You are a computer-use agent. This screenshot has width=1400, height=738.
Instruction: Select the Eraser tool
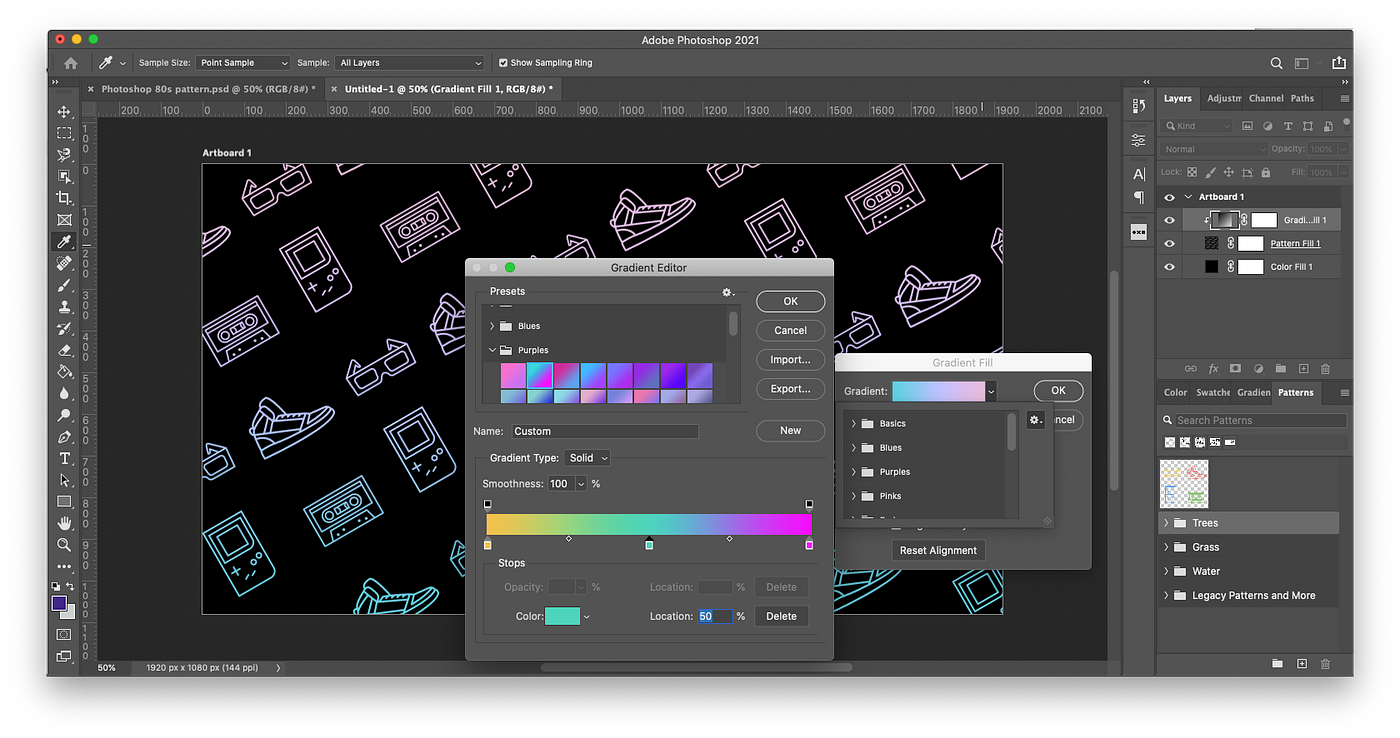64,350
